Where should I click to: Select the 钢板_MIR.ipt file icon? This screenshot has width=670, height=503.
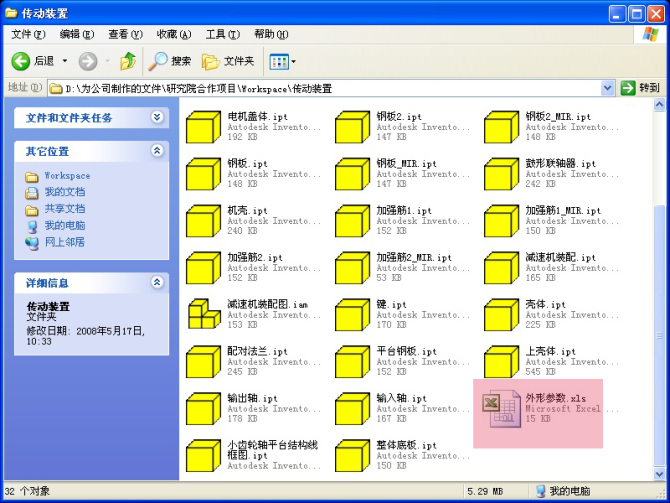(x=352, y=174)
